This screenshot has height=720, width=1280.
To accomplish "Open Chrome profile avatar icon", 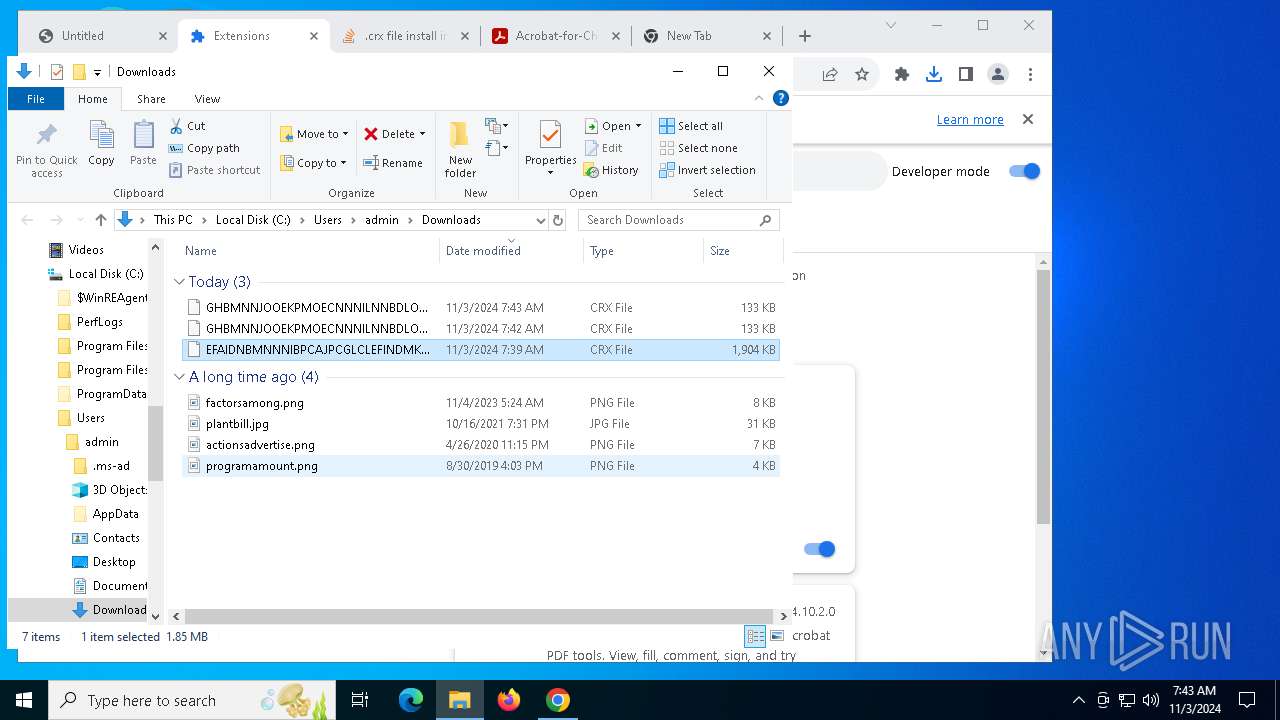I will (998, 74).
